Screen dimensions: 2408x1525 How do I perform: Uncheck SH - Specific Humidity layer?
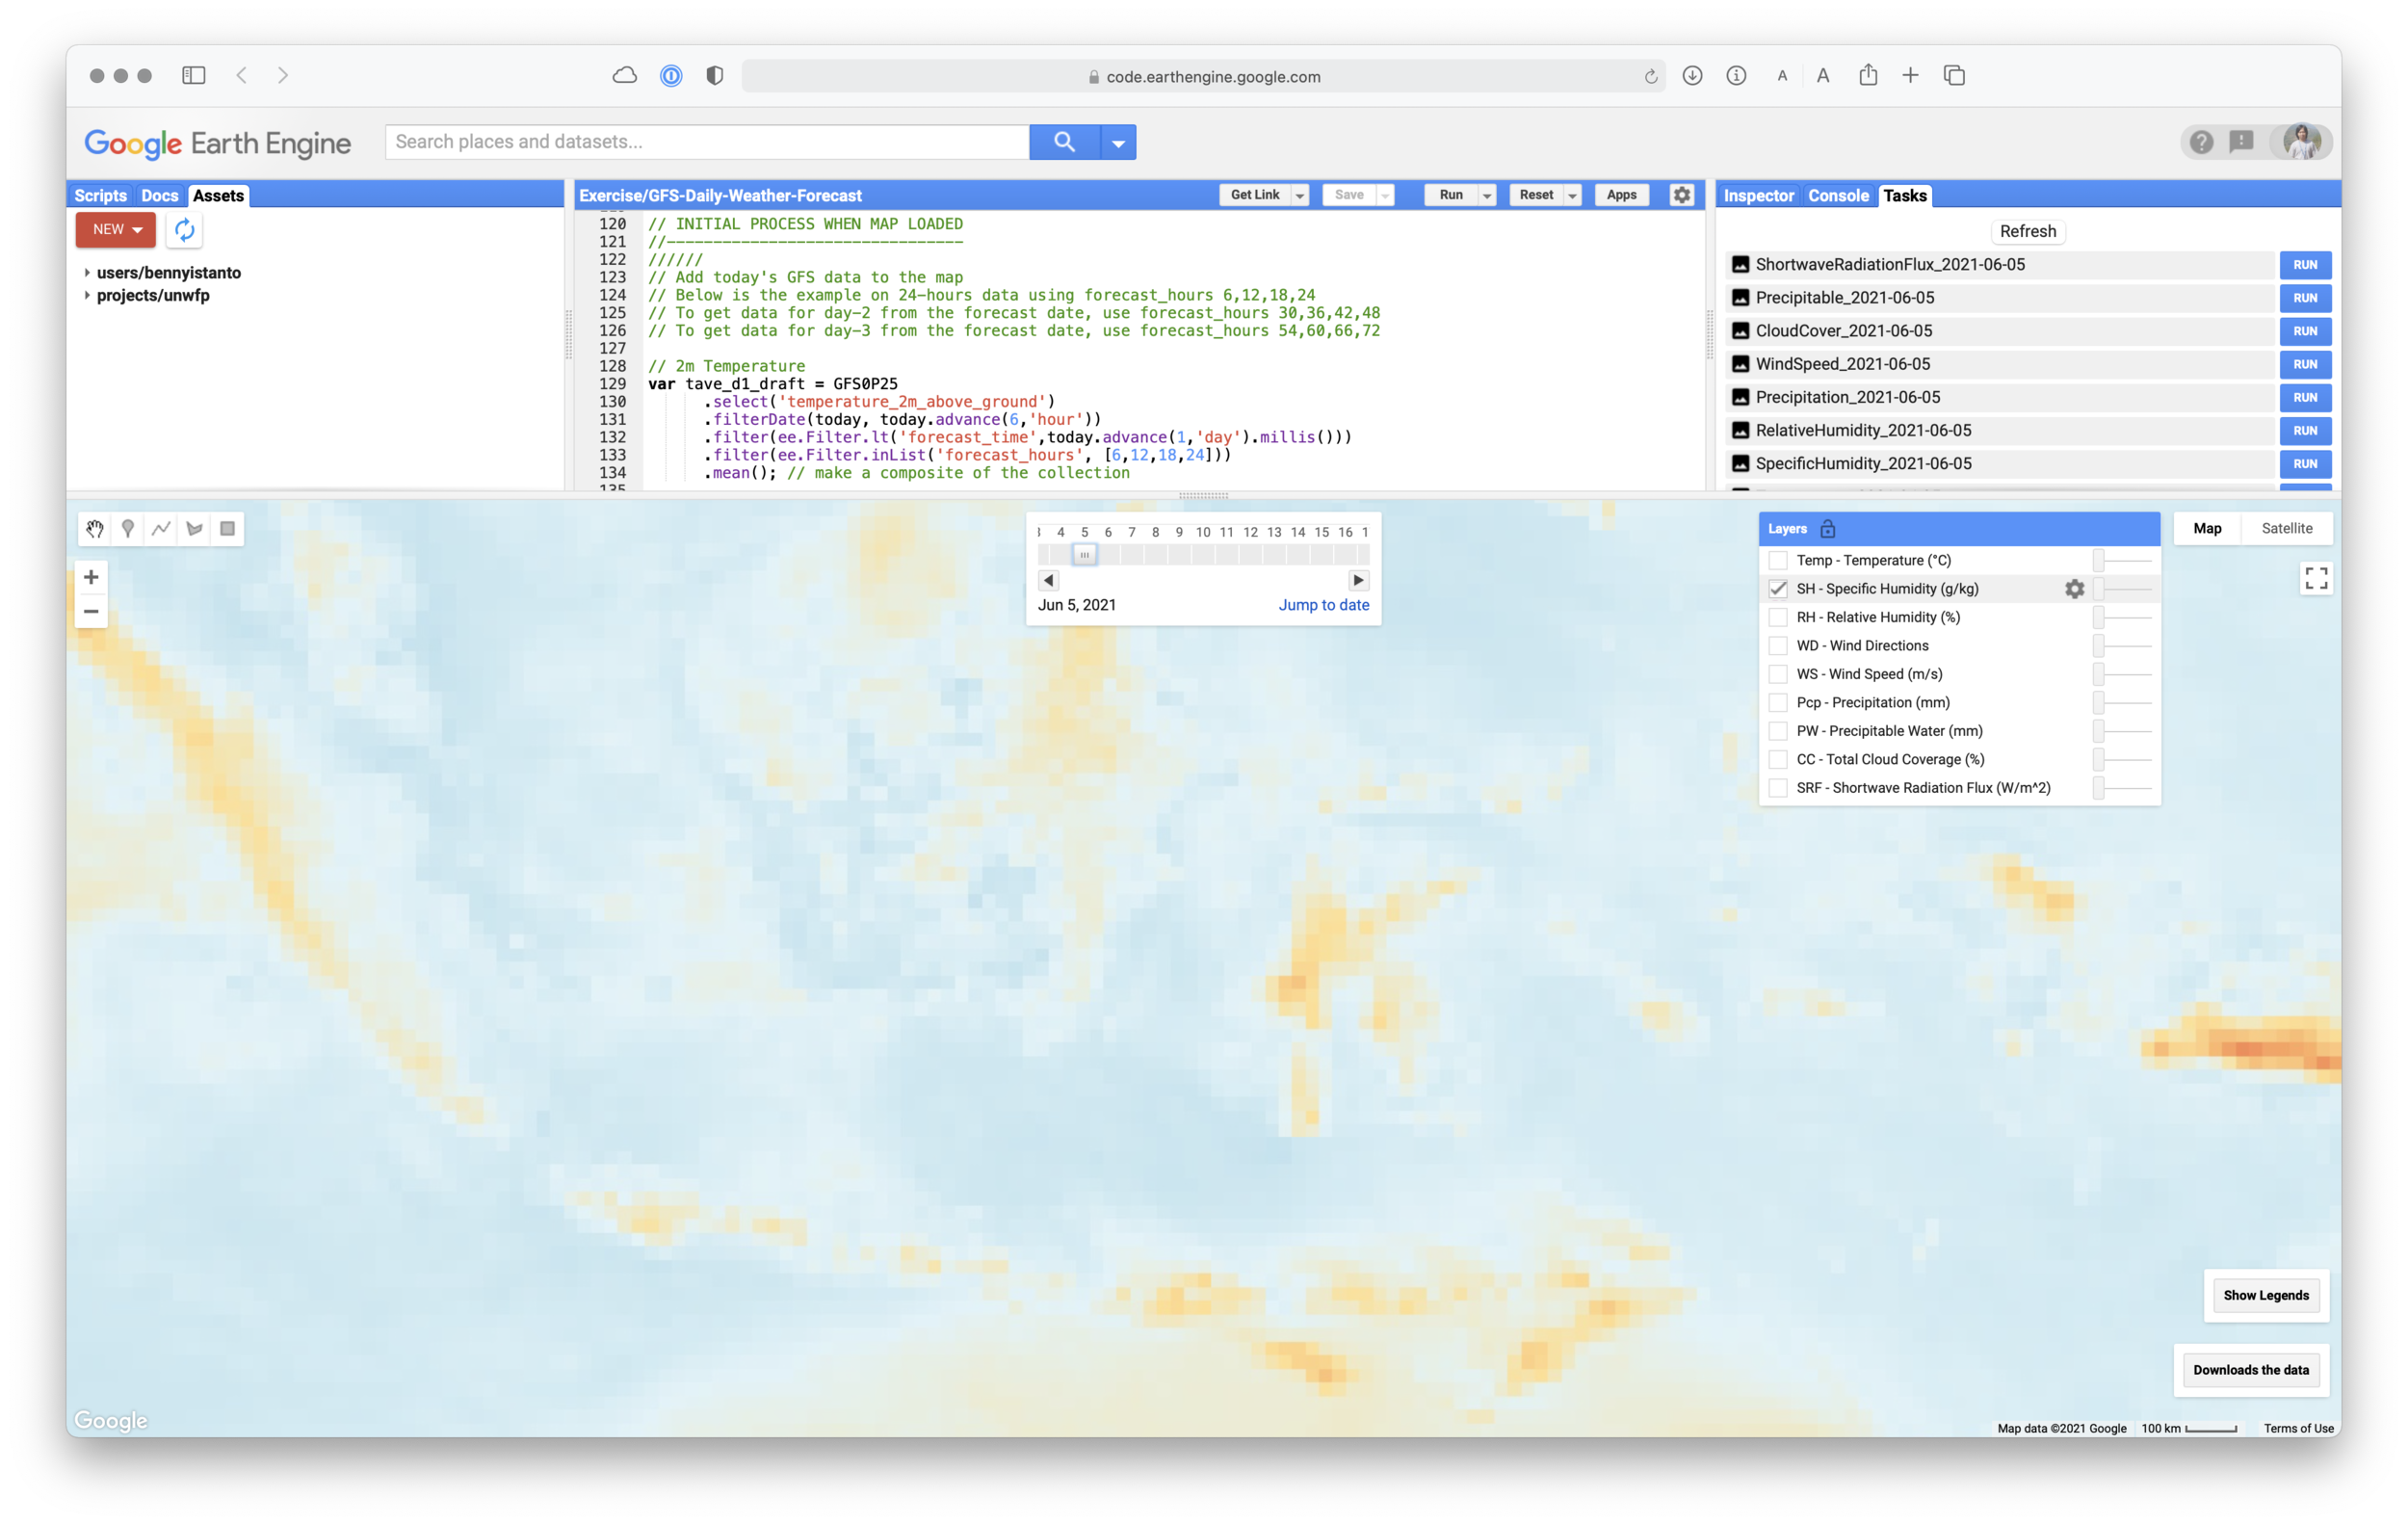[1778, 589]
